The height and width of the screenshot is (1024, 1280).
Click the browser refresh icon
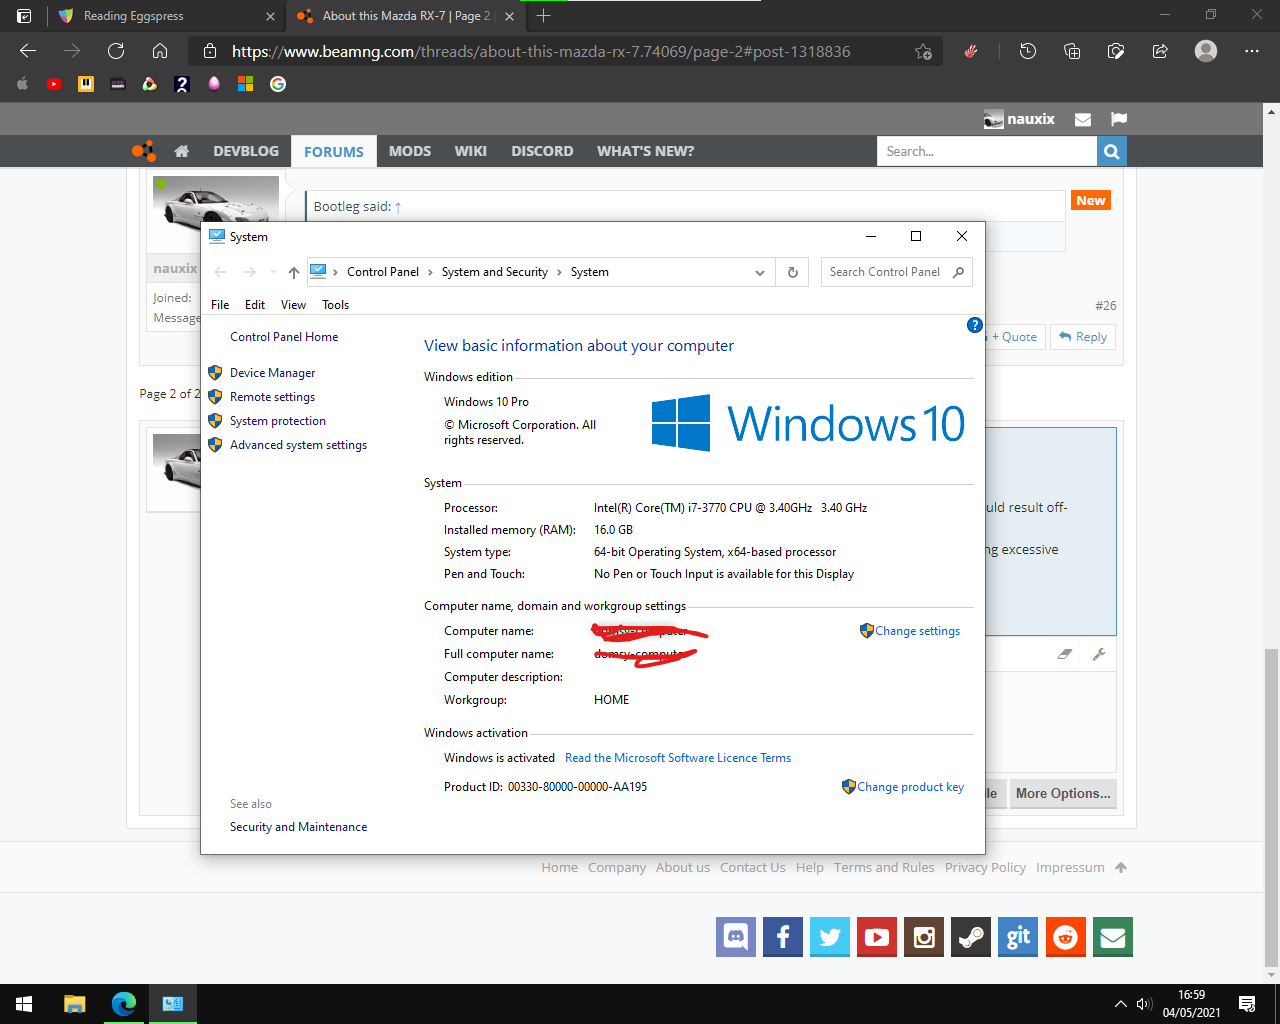tap(116, 51)
